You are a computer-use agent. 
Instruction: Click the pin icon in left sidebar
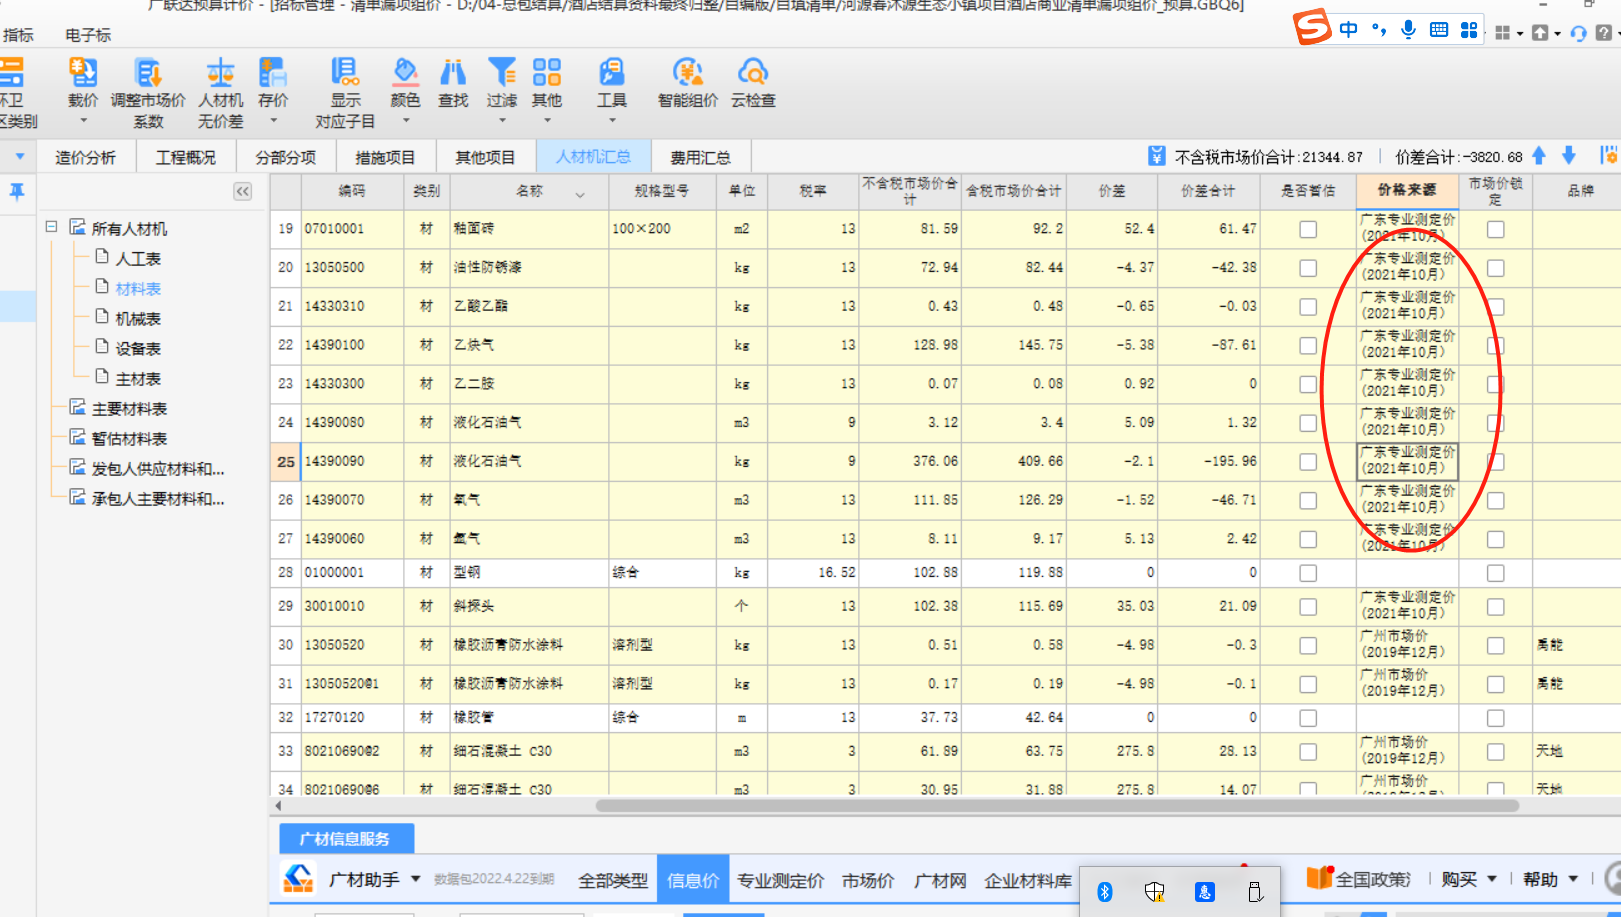click(17, 191)
